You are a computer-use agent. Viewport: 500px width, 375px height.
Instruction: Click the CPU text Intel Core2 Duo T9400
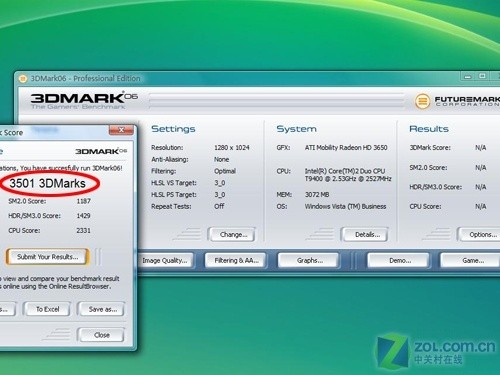348,175
